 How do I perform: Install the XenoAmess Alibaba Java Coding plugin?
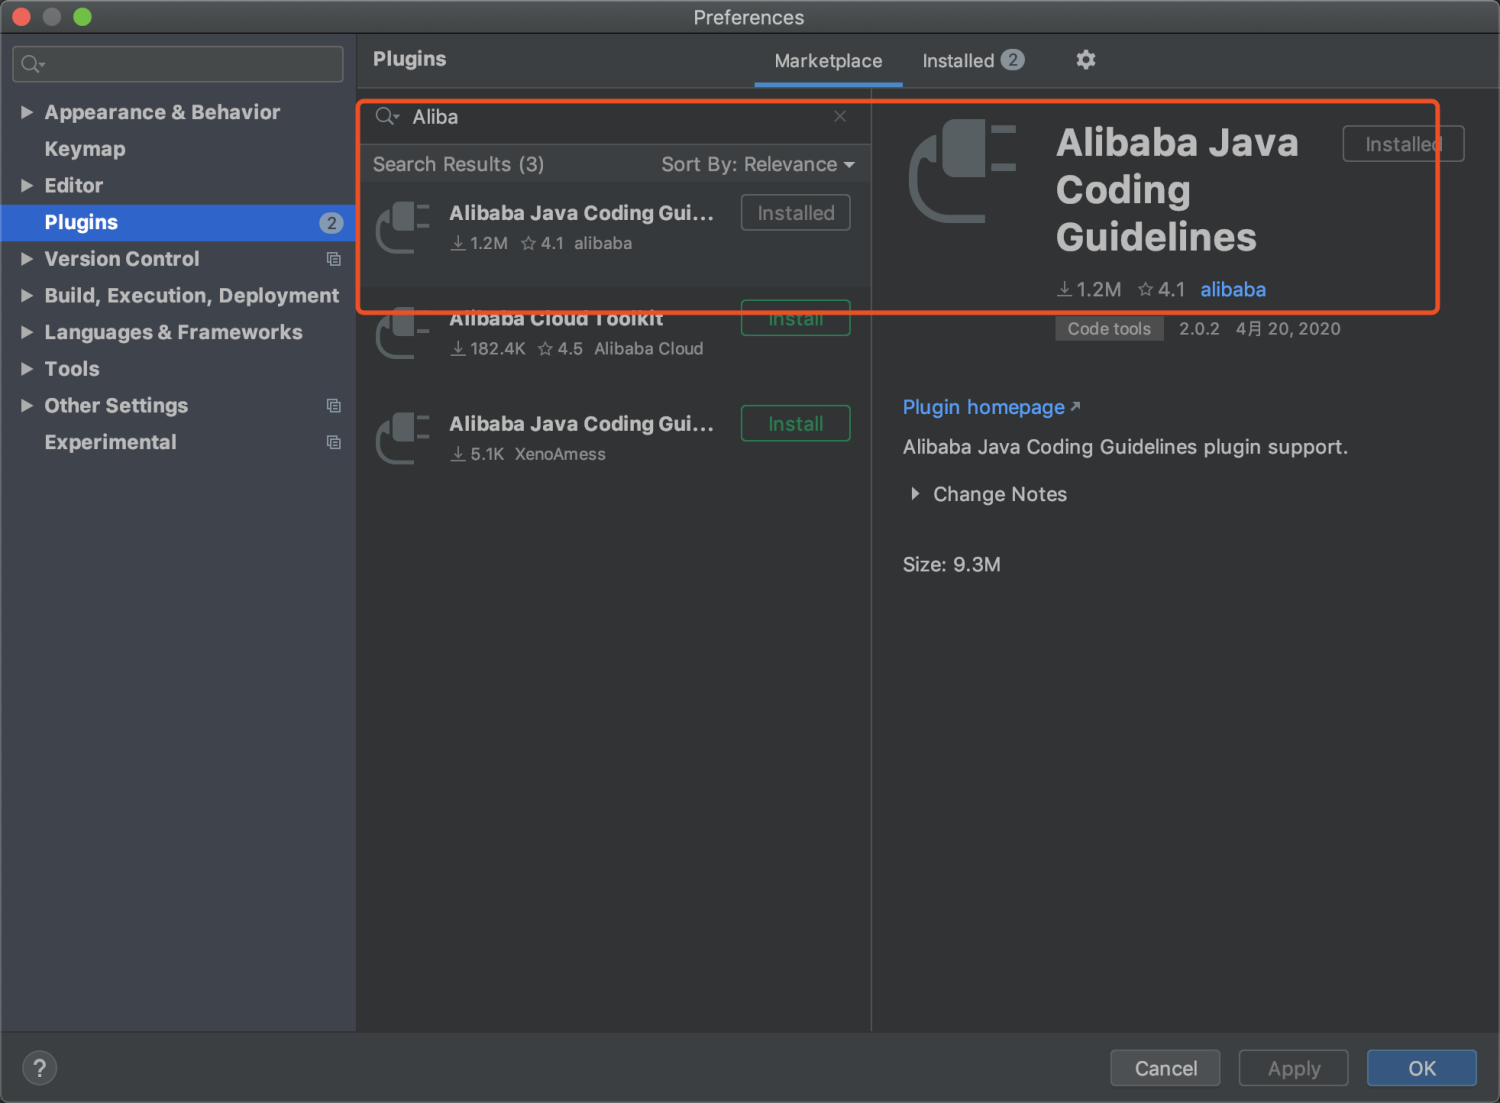pos(796,424)
